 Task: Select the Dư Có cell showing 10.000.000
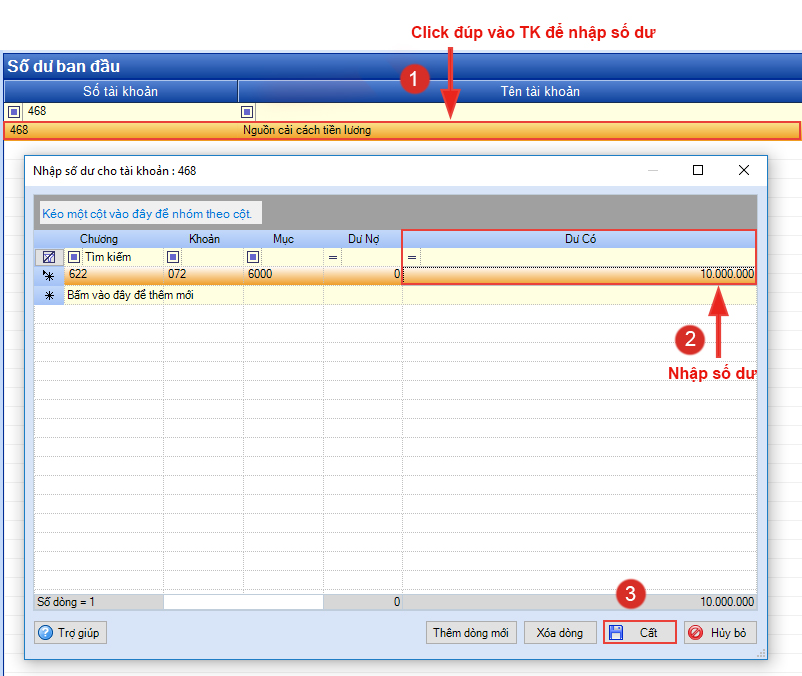point(580,274)
